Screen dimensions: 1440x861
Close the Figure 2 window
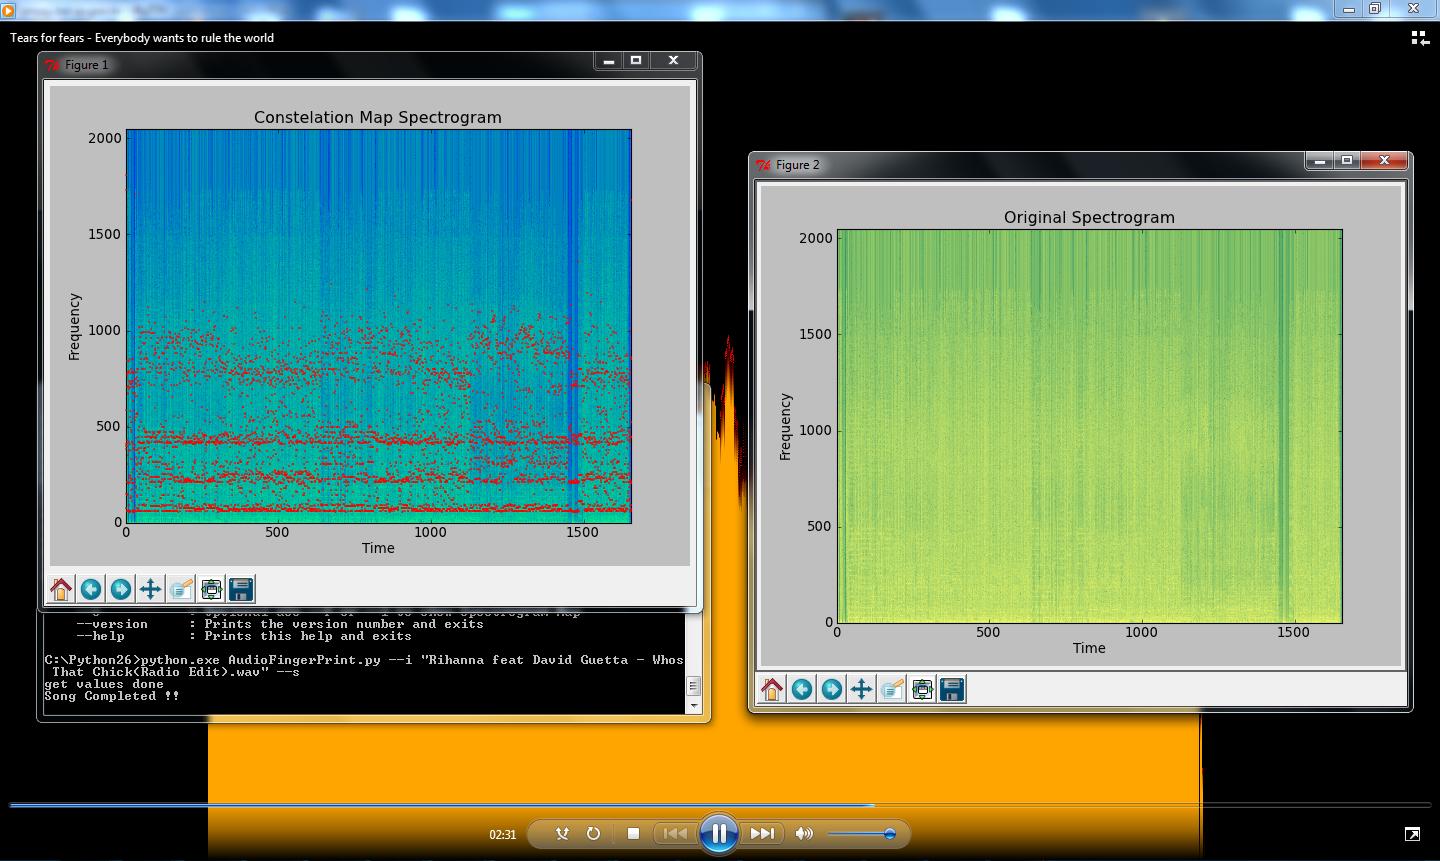tap(1385, 160)
